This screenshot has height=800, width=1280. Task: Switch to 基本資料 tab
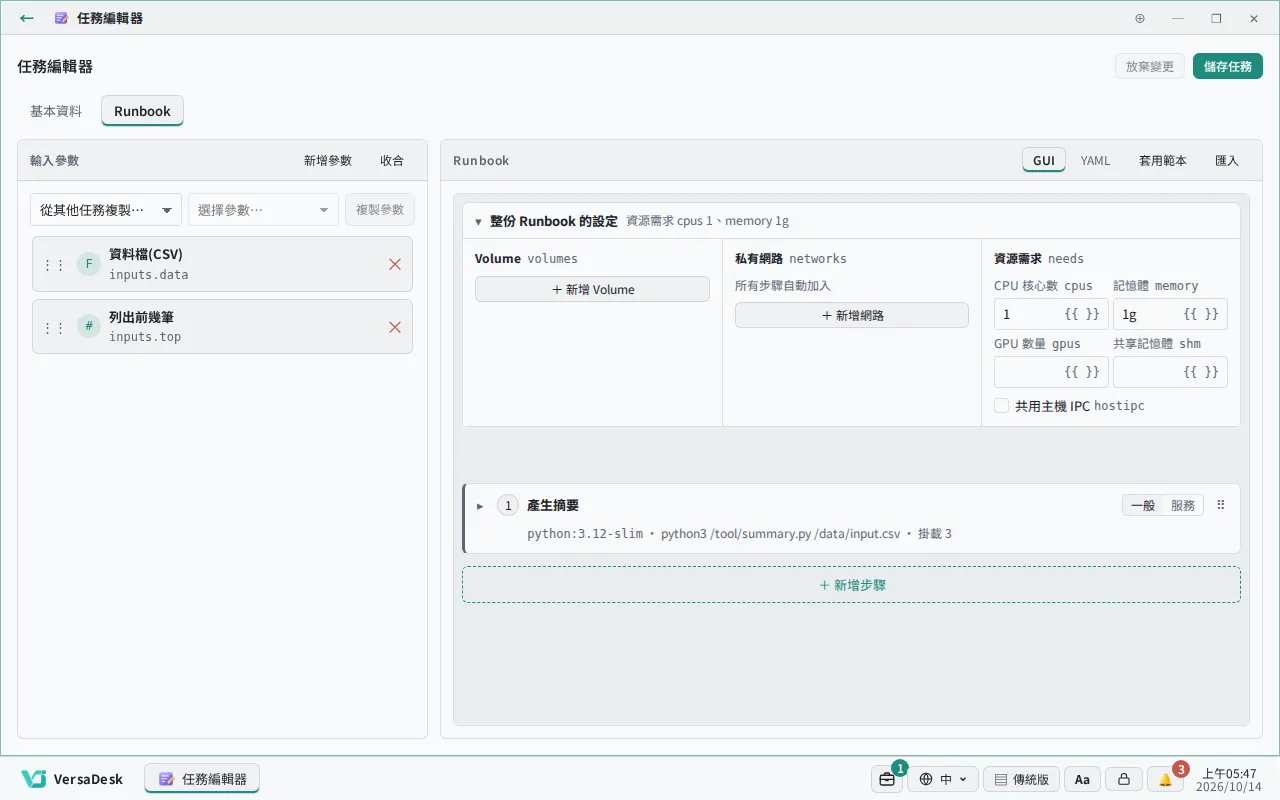coord(56,111)
